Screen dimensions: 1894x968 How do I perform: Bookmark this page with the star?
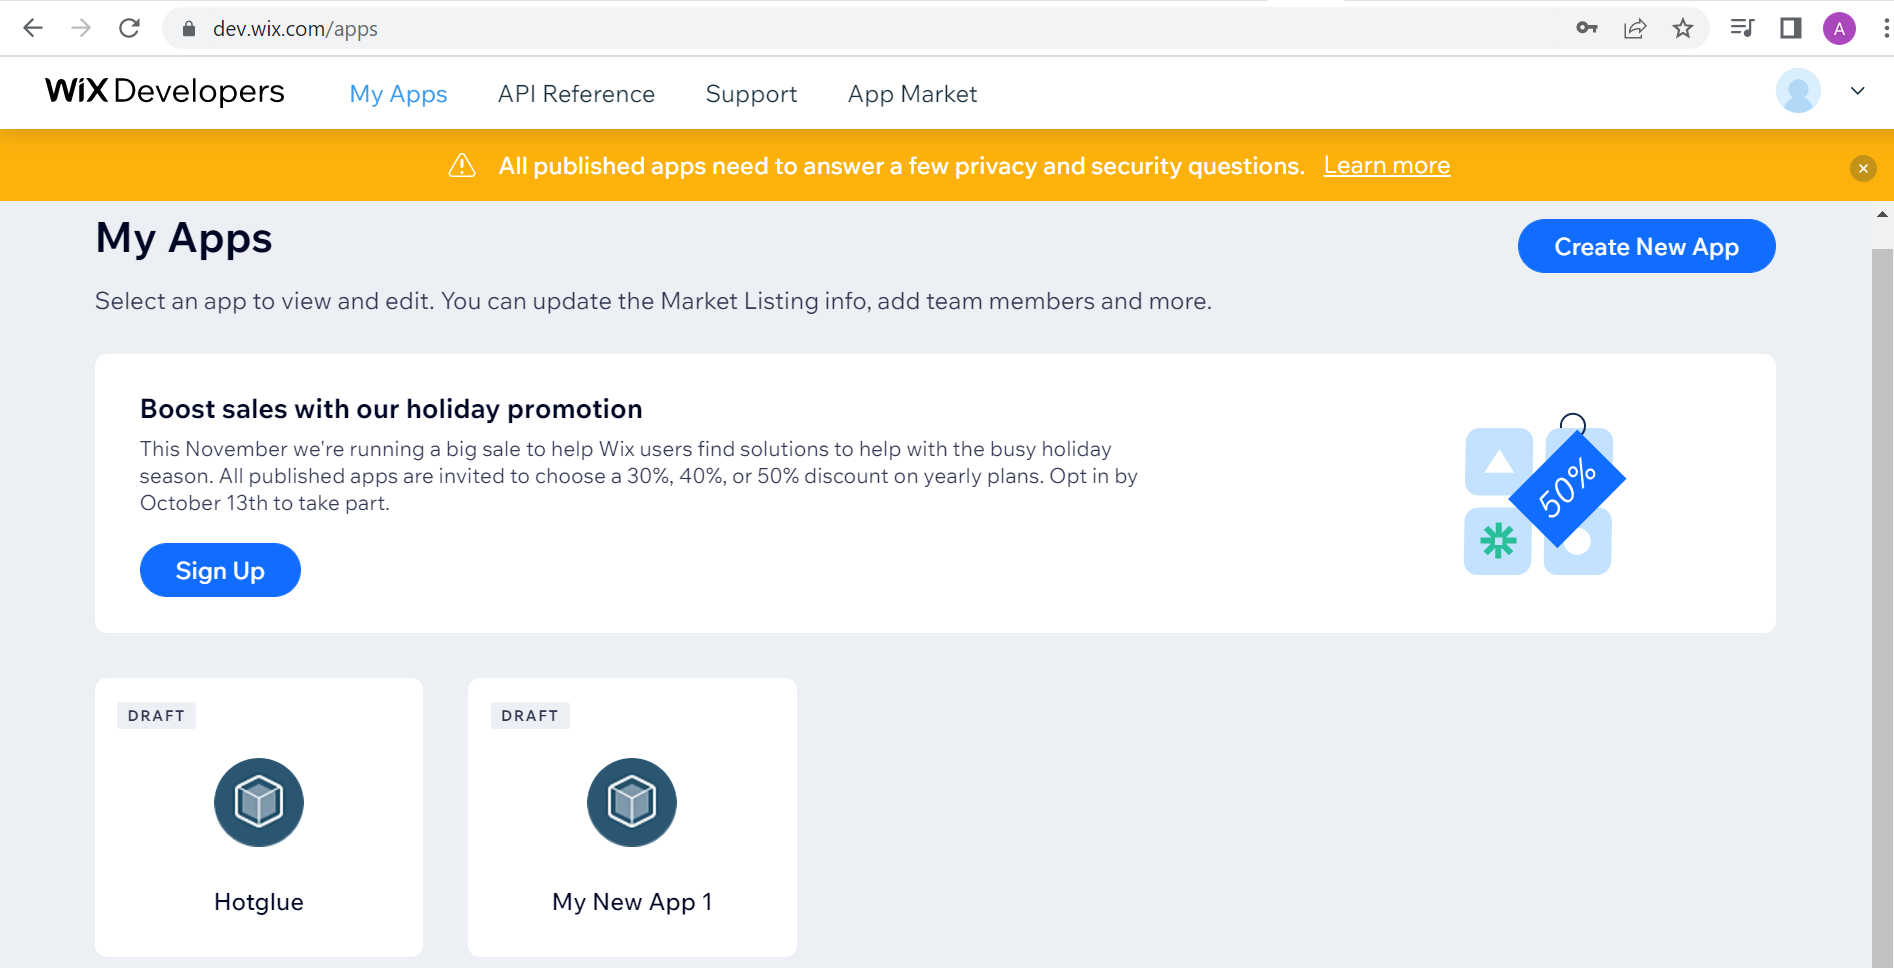coord(1683,28)
